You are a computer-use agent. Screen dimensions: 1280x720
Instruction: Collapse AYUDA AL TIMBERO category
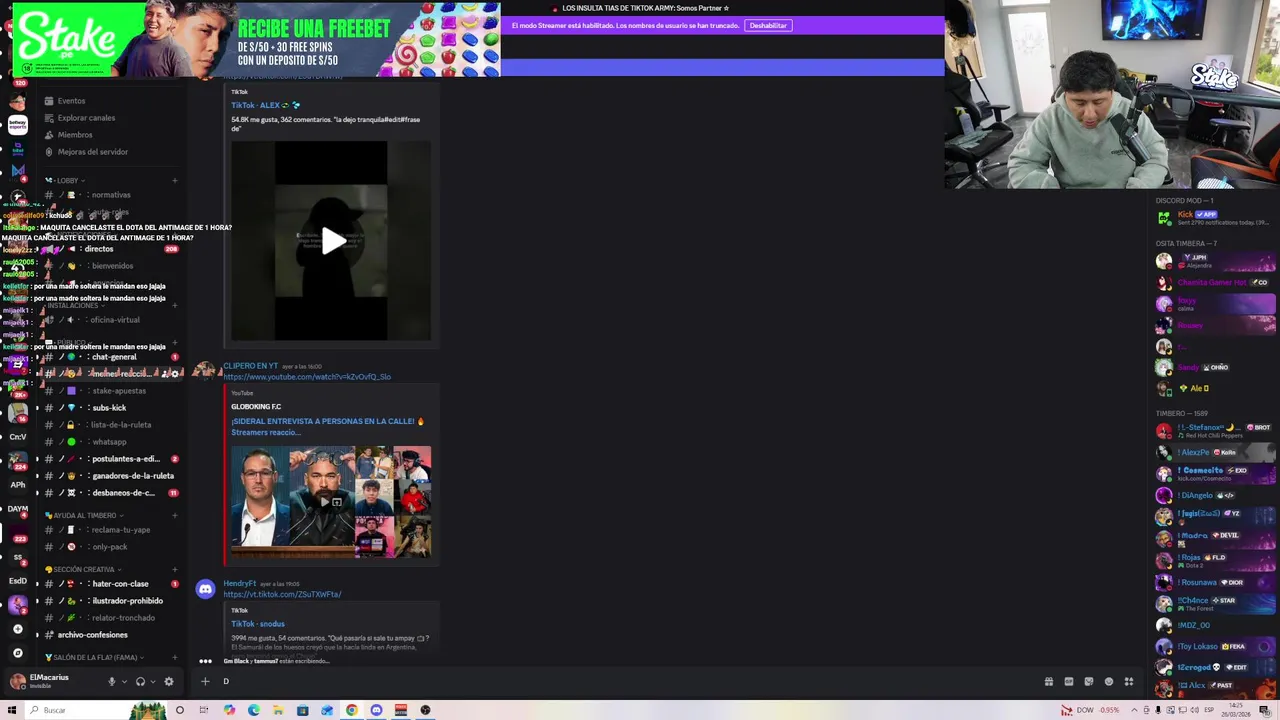click(x=82, y=516)
